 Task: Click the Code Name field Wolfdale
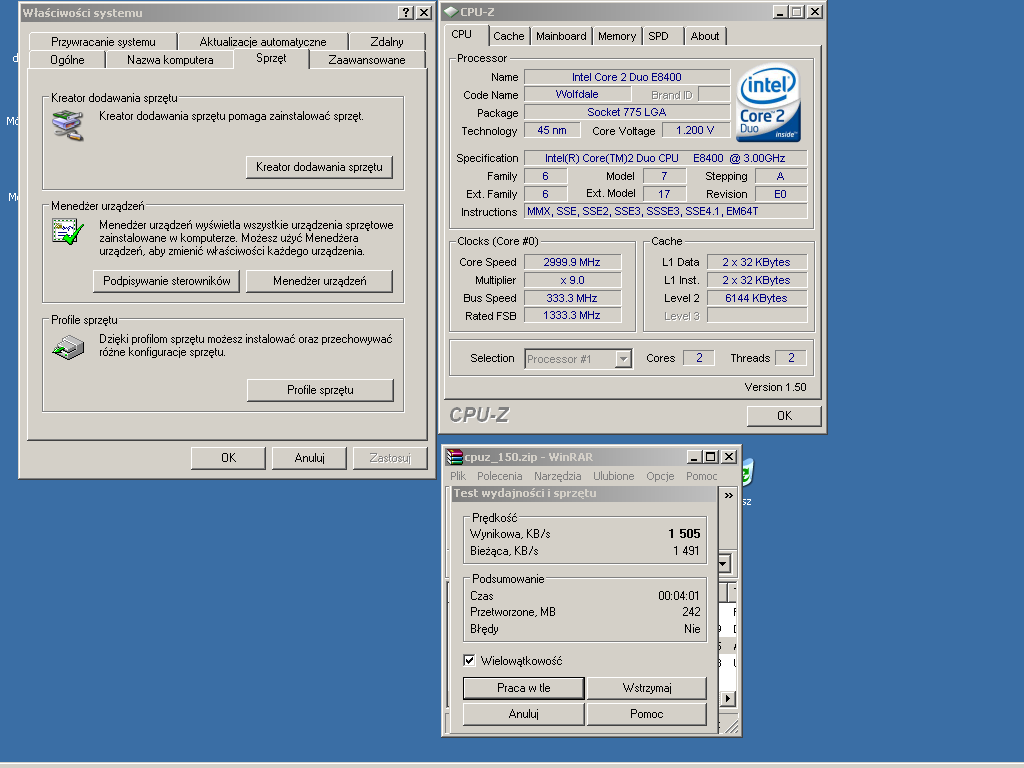pos(577,95)
